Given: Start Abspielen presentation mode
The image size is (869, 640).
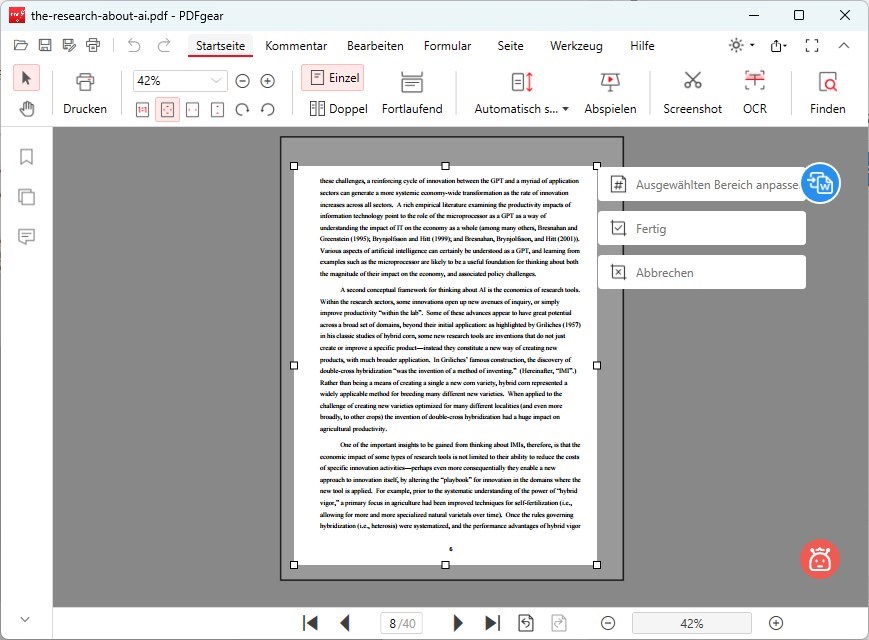Looking at the screenshot, I should pyautogui.click(x=610, y=82).
